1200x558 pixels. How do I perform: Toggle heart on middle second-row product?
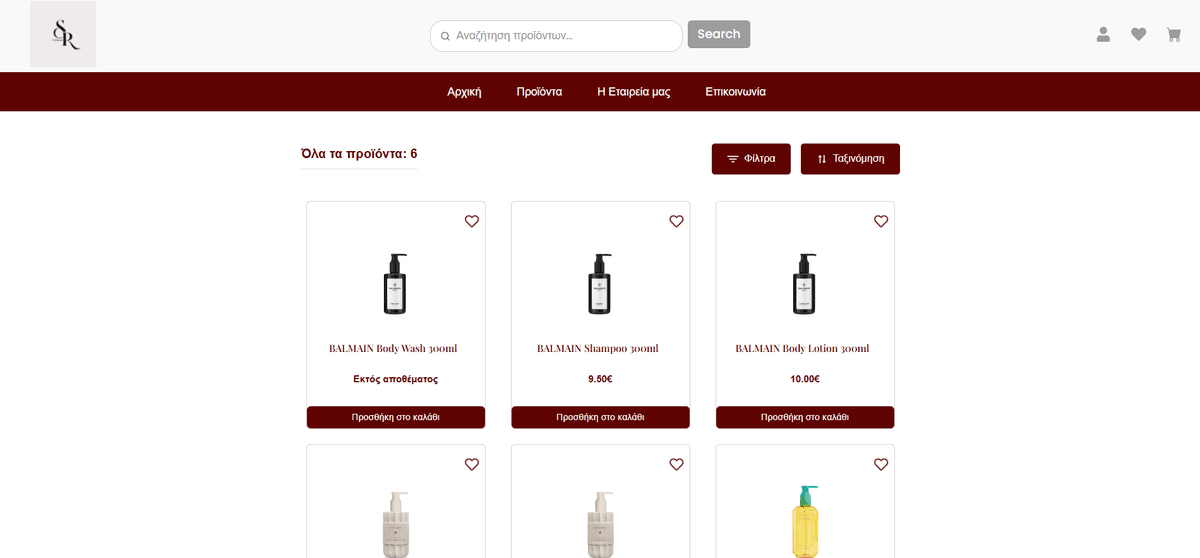tap(676, 464)
